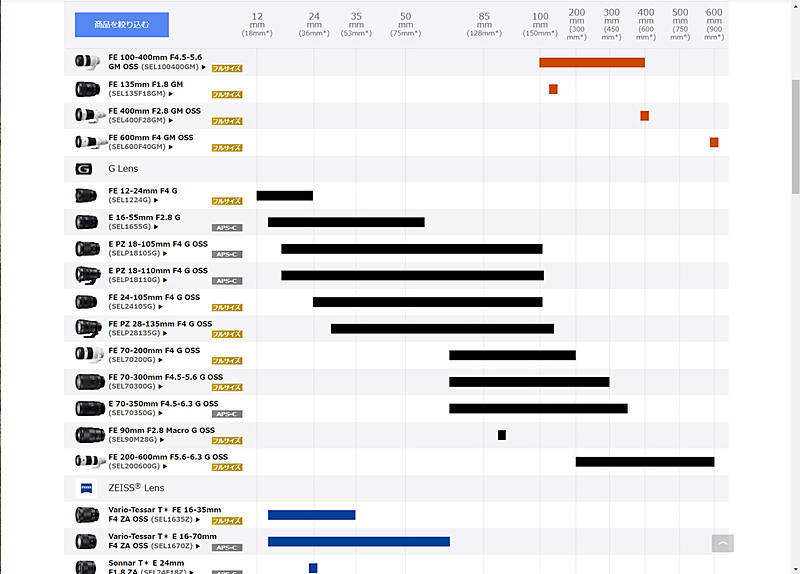Click the Vario-Tessar E 16-70mm lens thumbnail

click(x=86, y=541)
